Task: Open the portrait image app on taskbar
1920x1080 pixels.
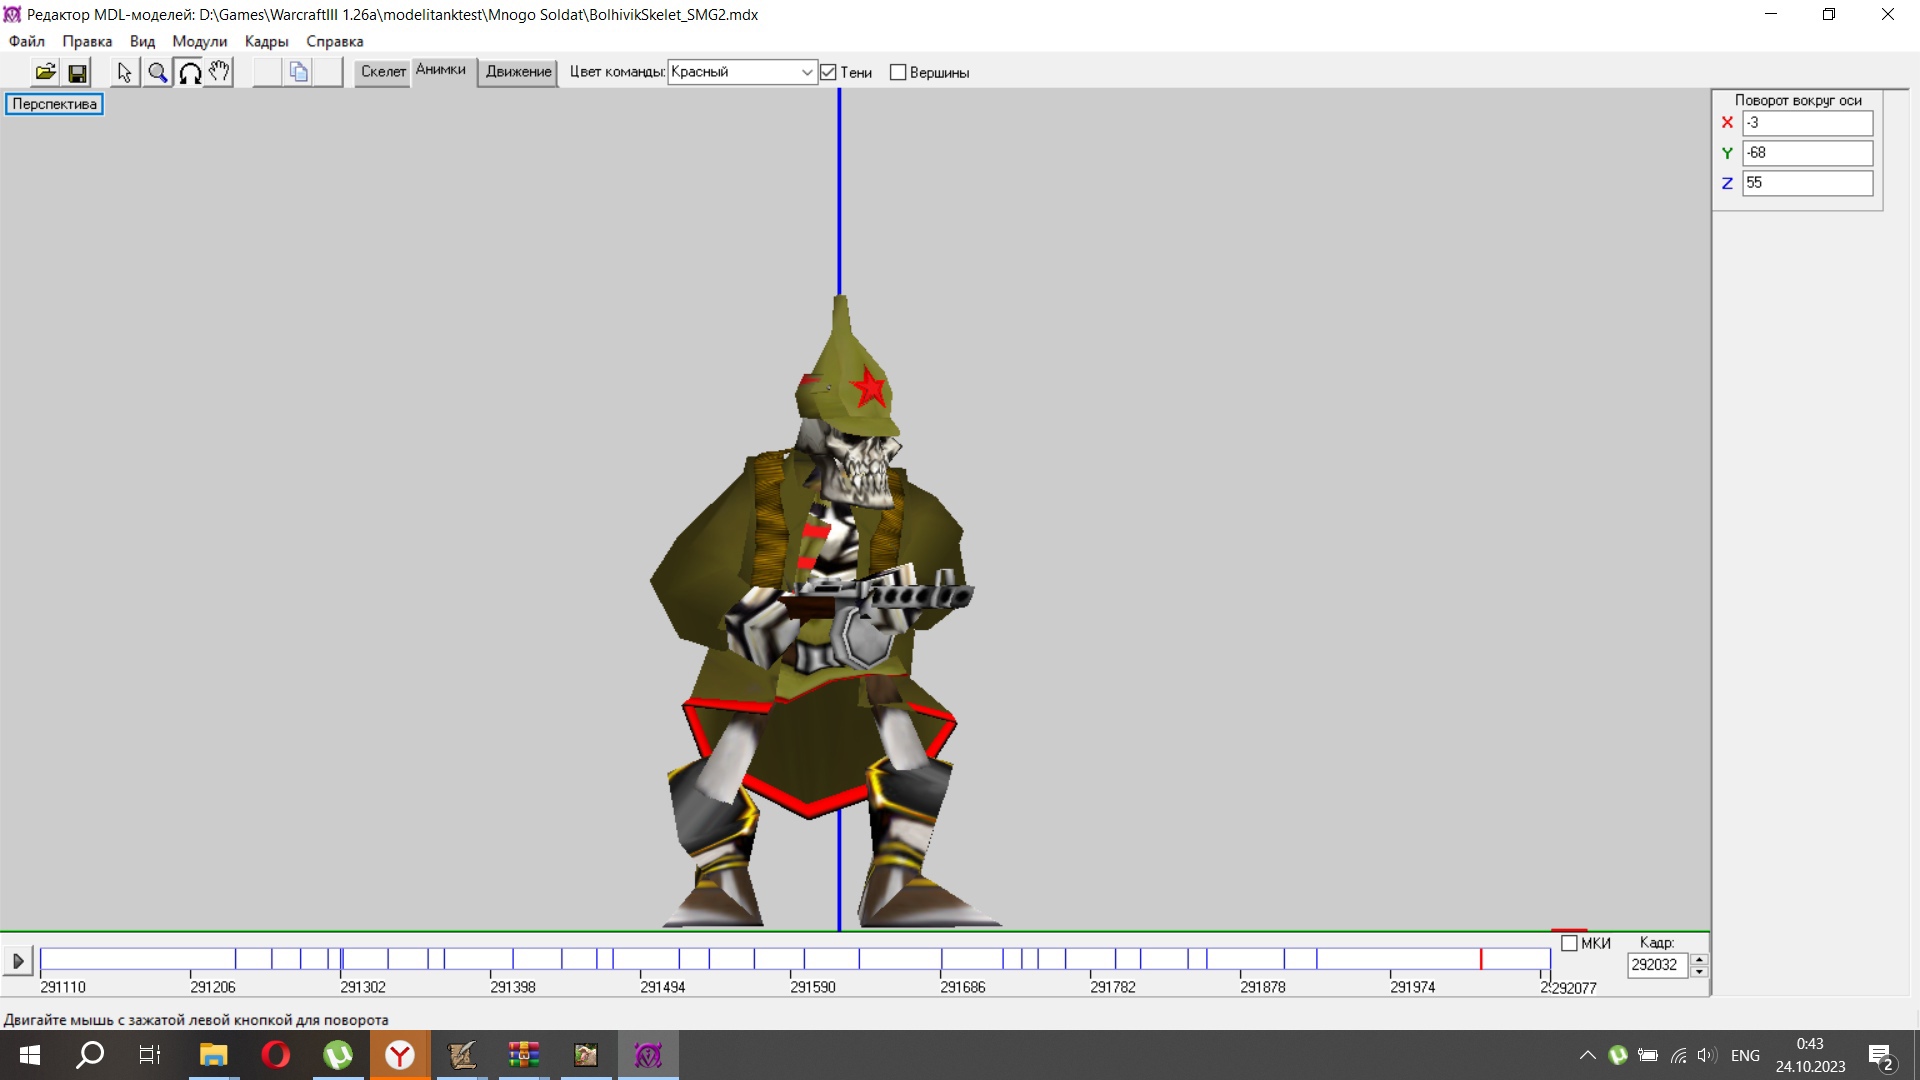Action: (x=586, y=1055)
